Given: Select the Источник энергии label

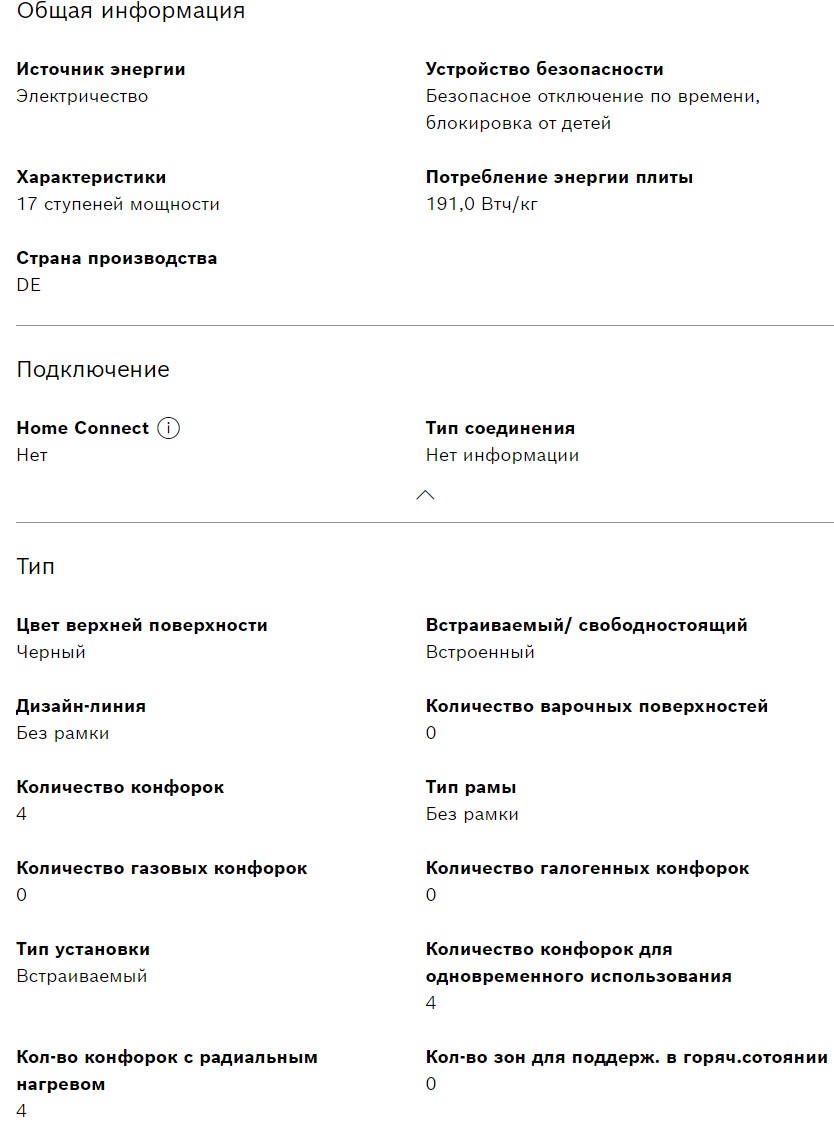Looking at the screenshot, I should click(101, 69).
